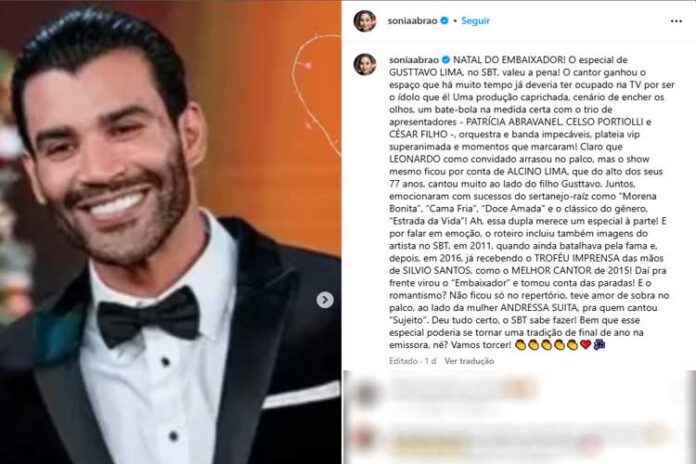Viewport: 696px width, 464px height.
Task: Click the Seguir follow button
Action: (475, 20)
